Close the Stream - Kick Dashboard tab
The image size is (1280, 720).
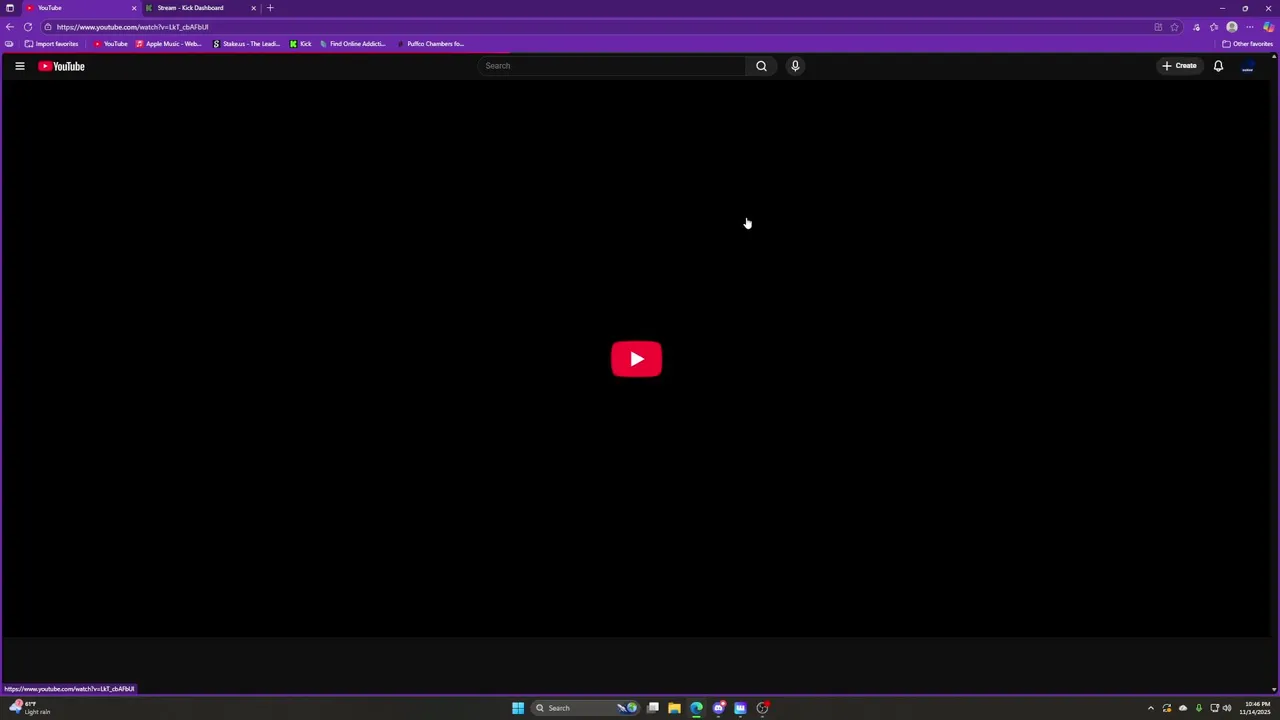pos(253,8)
